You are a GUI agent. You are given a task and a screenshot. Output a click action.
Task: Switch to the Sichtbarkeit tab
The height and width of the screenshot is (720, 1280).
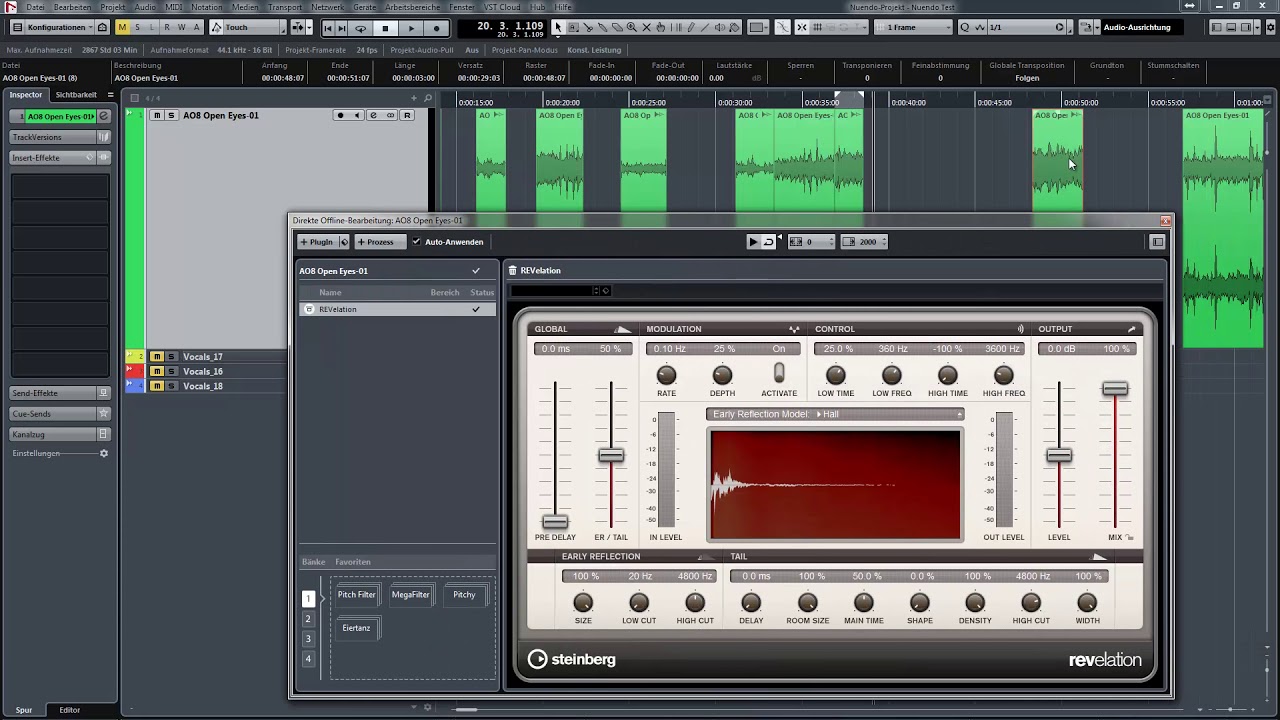pos(76,95)
